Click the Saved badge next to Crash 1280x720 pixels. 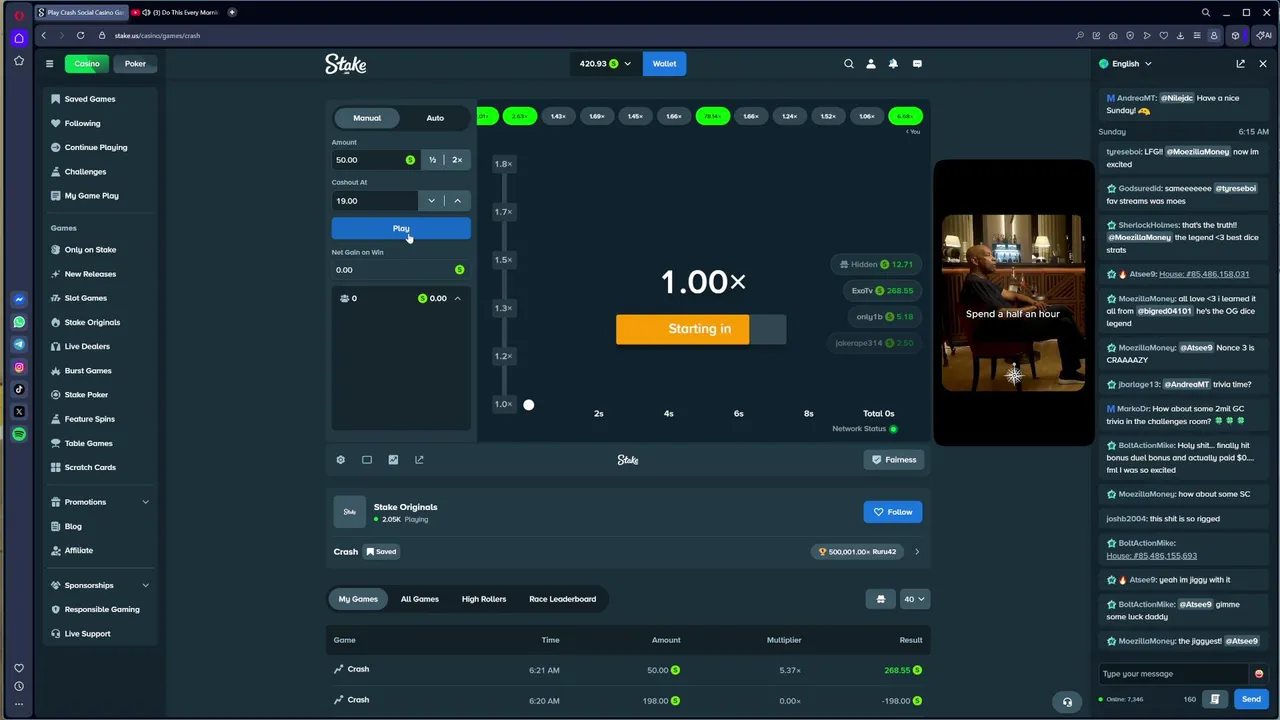(x=381, y=552)
